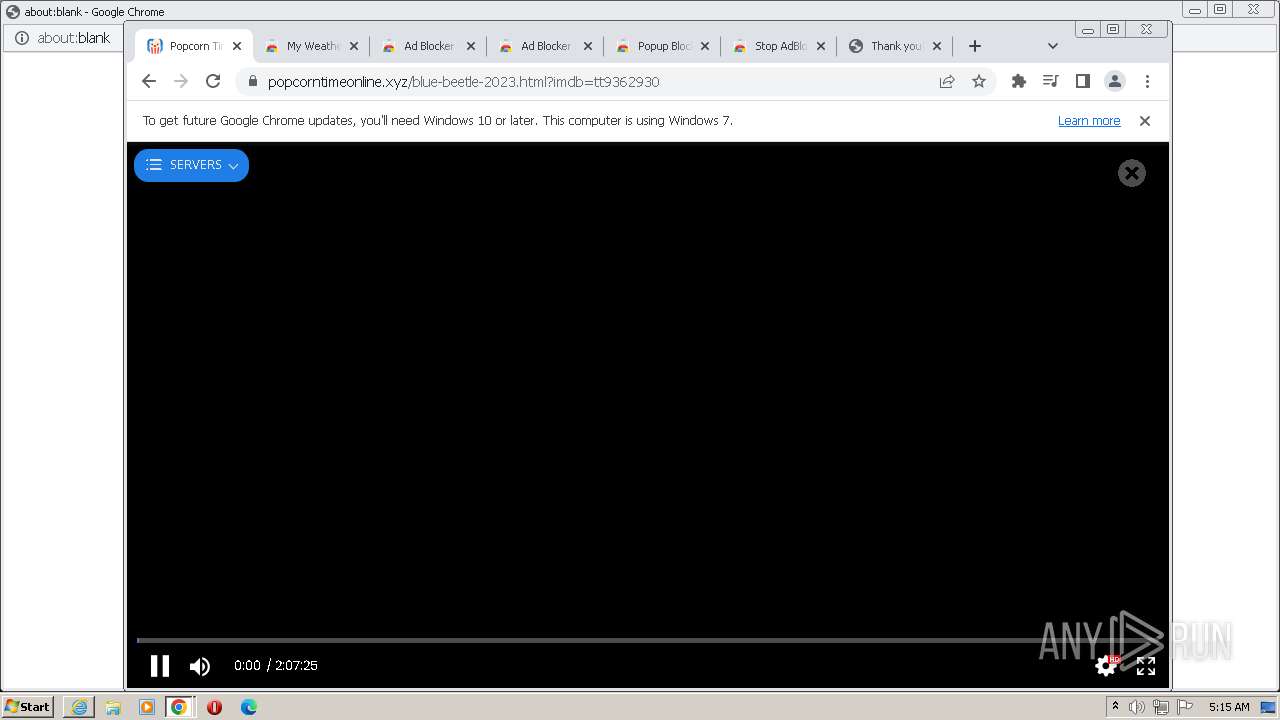Viewport: 1280px width, 720px height.
Task: Enter fullscreen video mode
Action: pyautogui.click(x=1146, y=666)
